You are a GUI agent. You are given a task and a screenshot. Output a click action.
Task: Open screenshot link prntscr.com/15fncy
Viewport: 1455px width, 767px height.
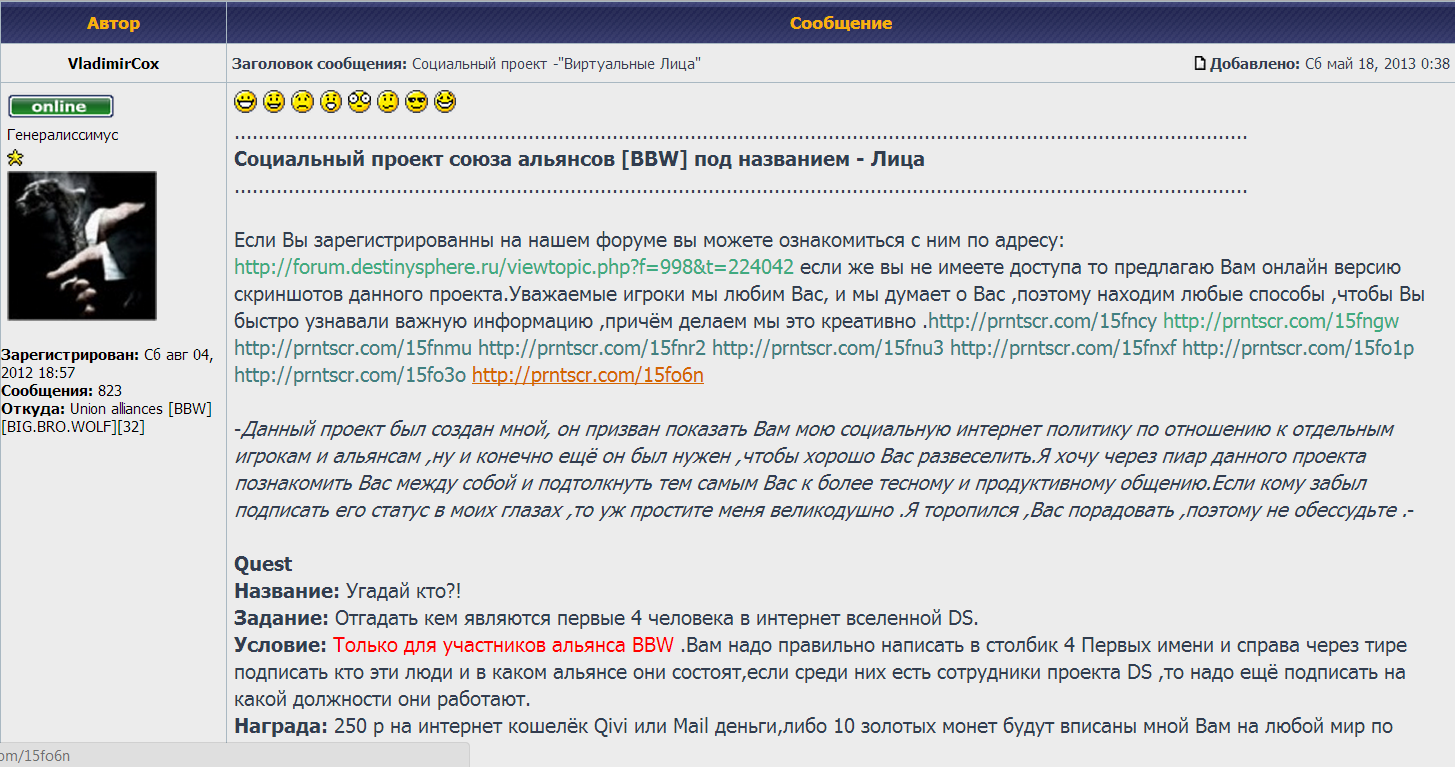pos(1044,321)
